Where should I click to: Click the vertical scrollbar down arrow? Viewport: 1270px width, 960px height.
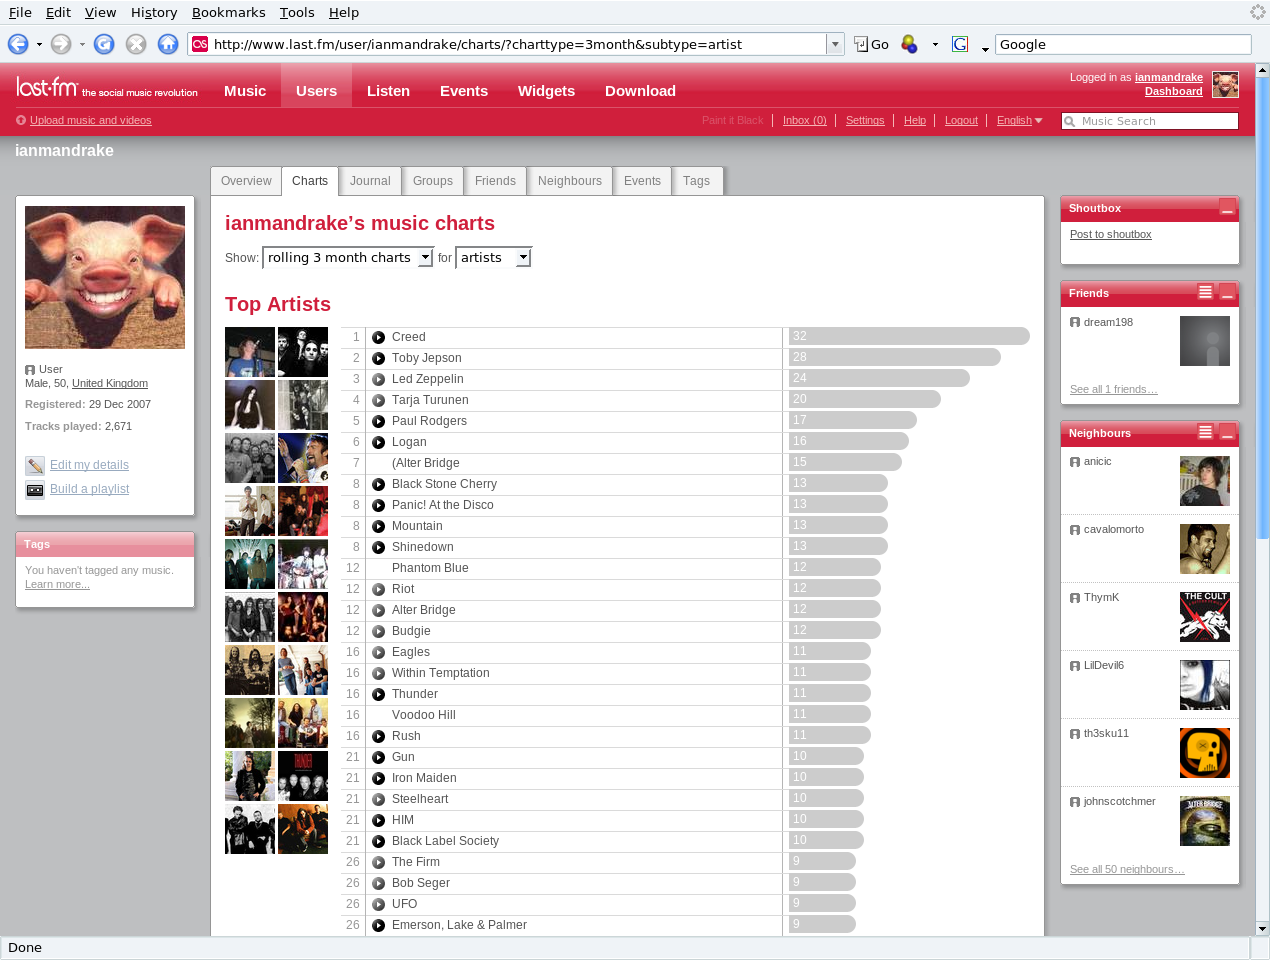(1262, 929)
